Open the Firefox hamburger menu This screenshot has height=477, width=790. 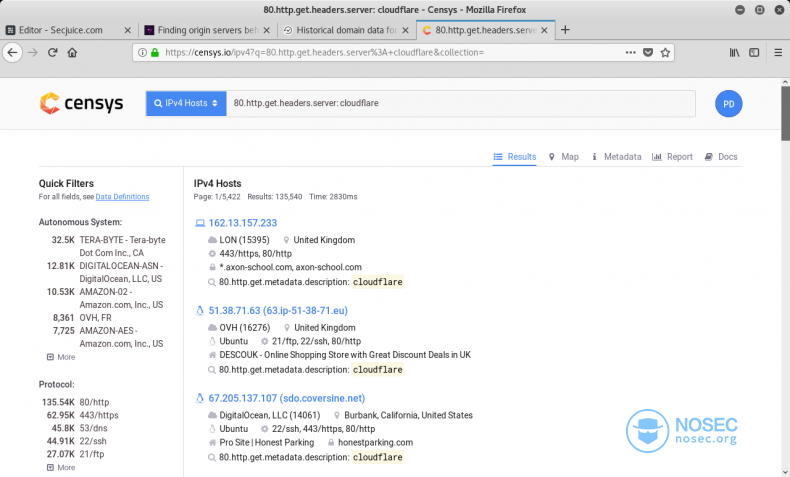778,52
